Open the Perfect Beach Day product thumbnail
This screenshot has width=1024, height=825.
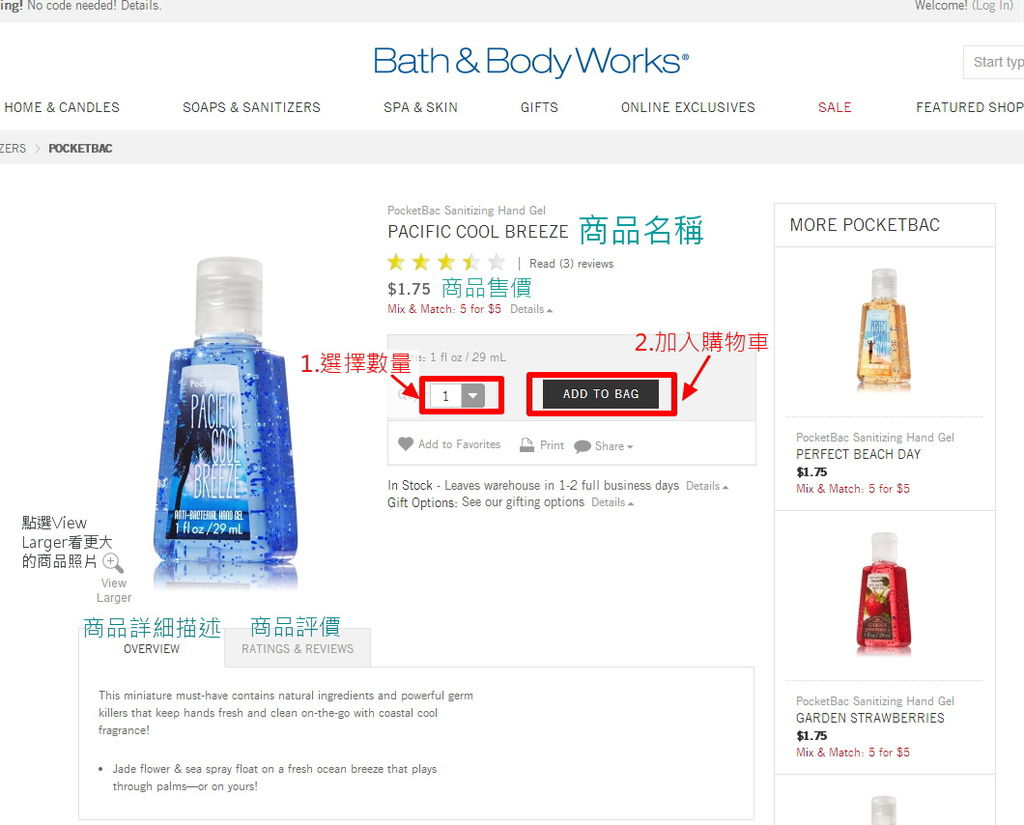coord(884,330)
